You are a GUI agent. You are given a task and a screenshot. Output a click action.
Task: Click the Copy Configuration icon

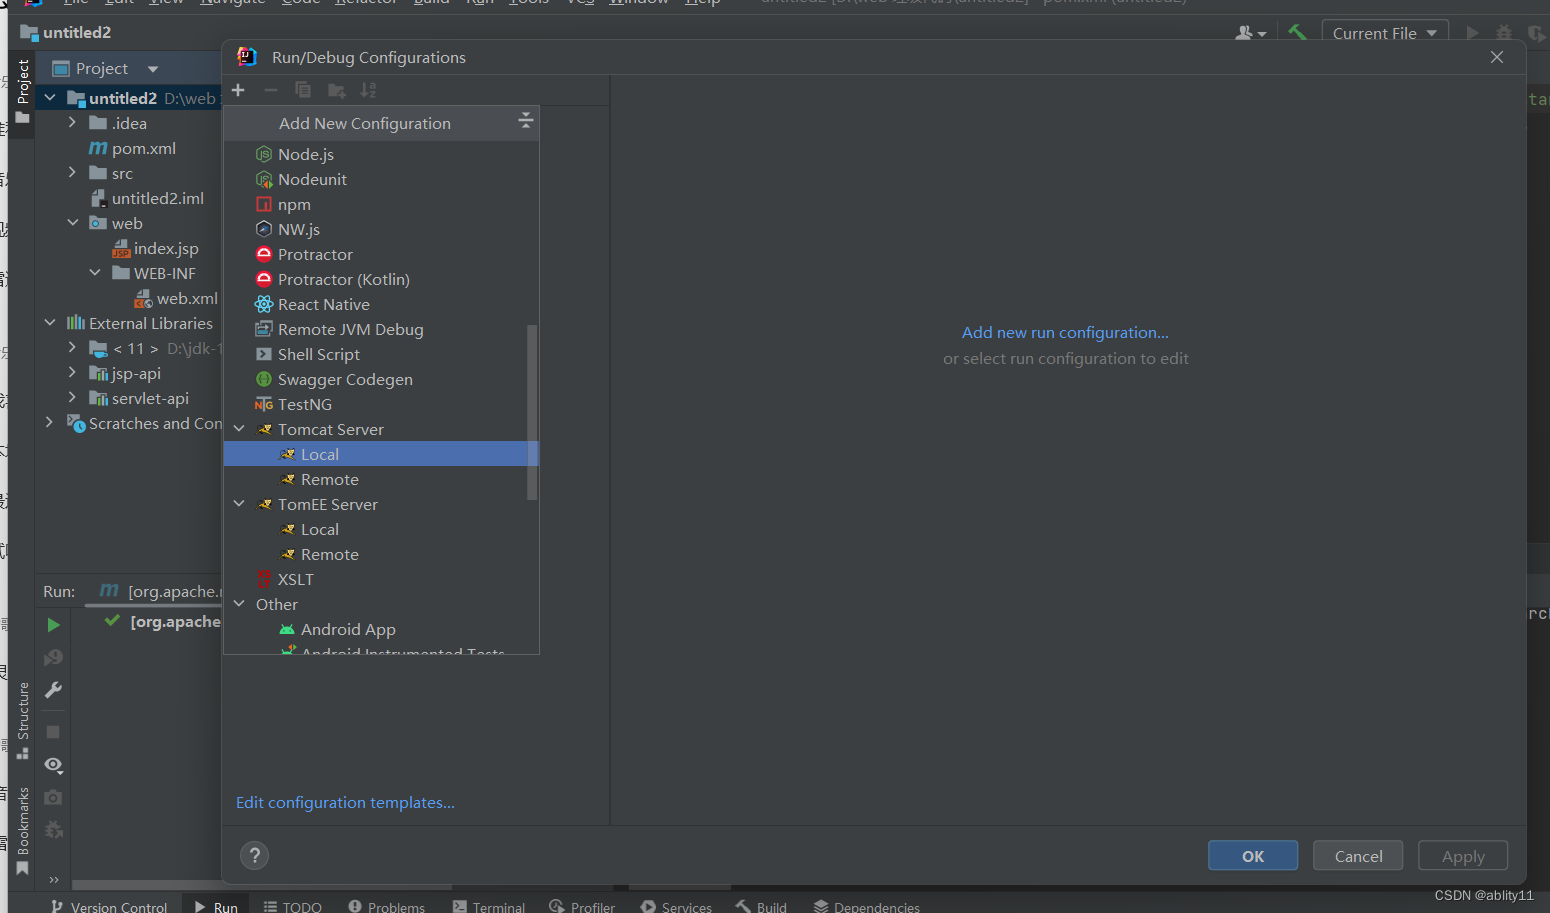point(303,90)
